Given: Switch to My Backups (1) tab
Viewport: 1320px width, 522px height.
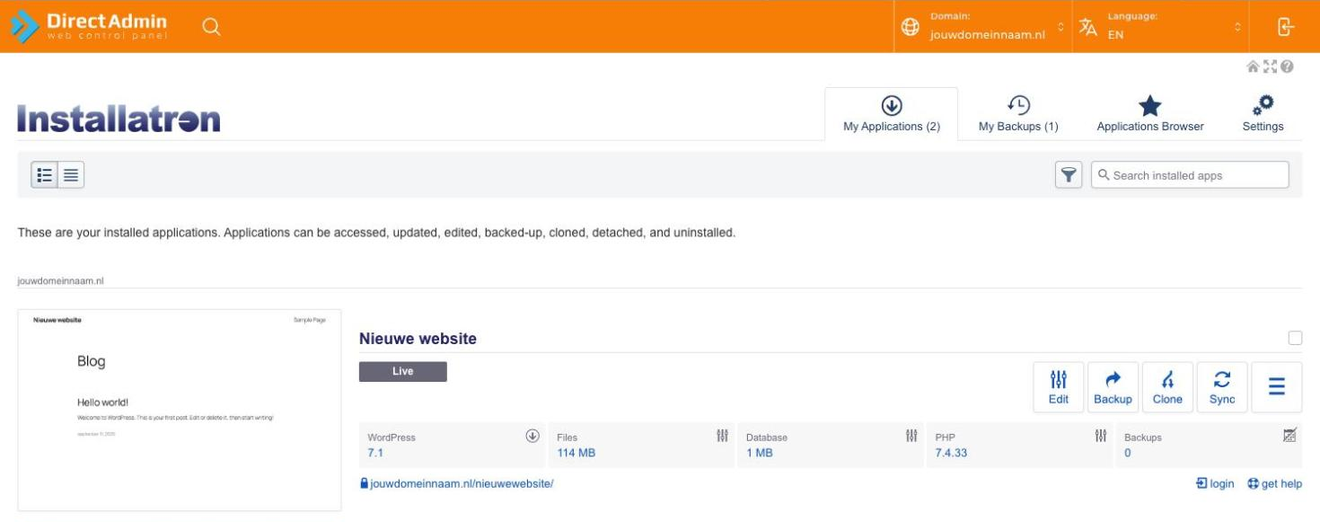Looking at the screenshot, I should 1018,114.
